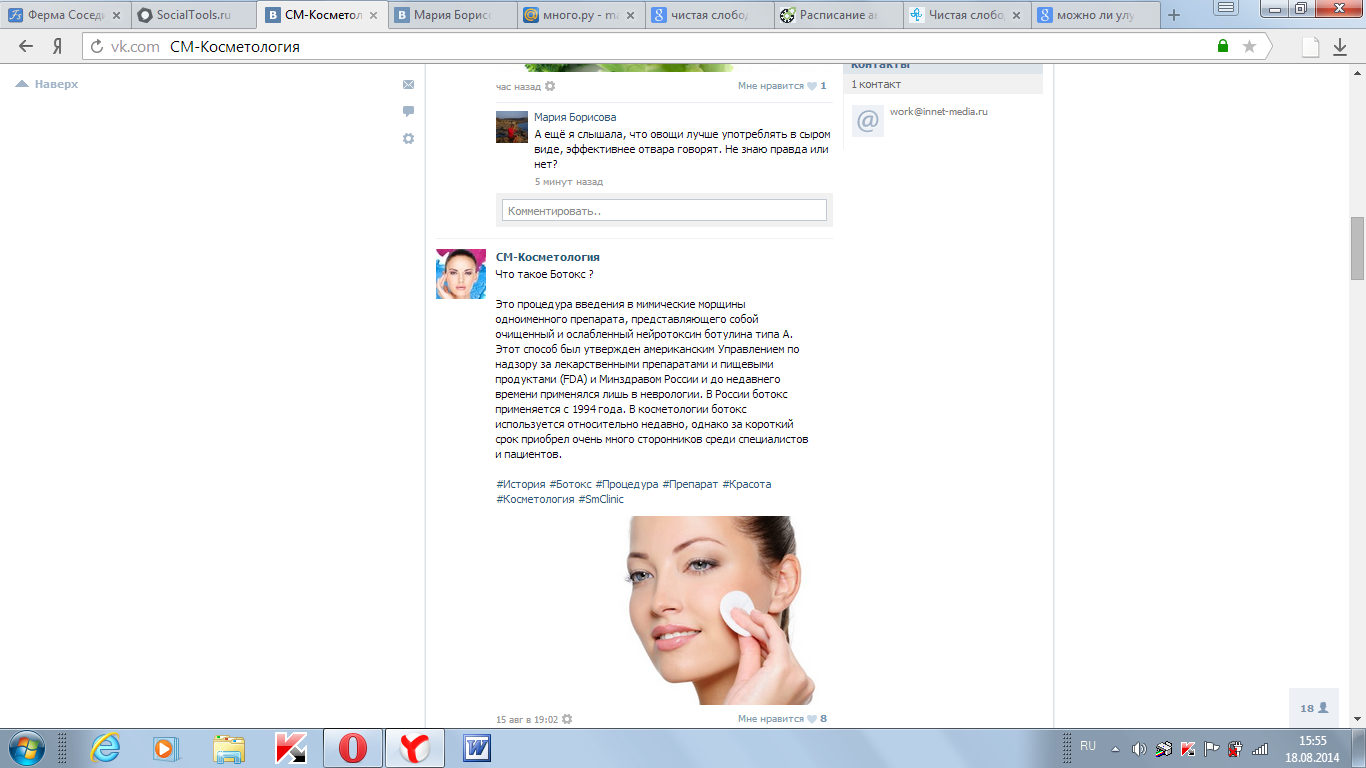Open СМ-Косметология post author link
The image size is (1366, 768).
pos(548,257)
